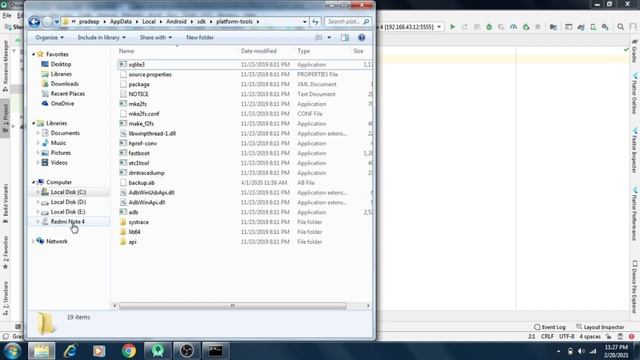Click the horizontal scrollbar in file list
Viewport: 640px width, 360px height.
point(233,306)
